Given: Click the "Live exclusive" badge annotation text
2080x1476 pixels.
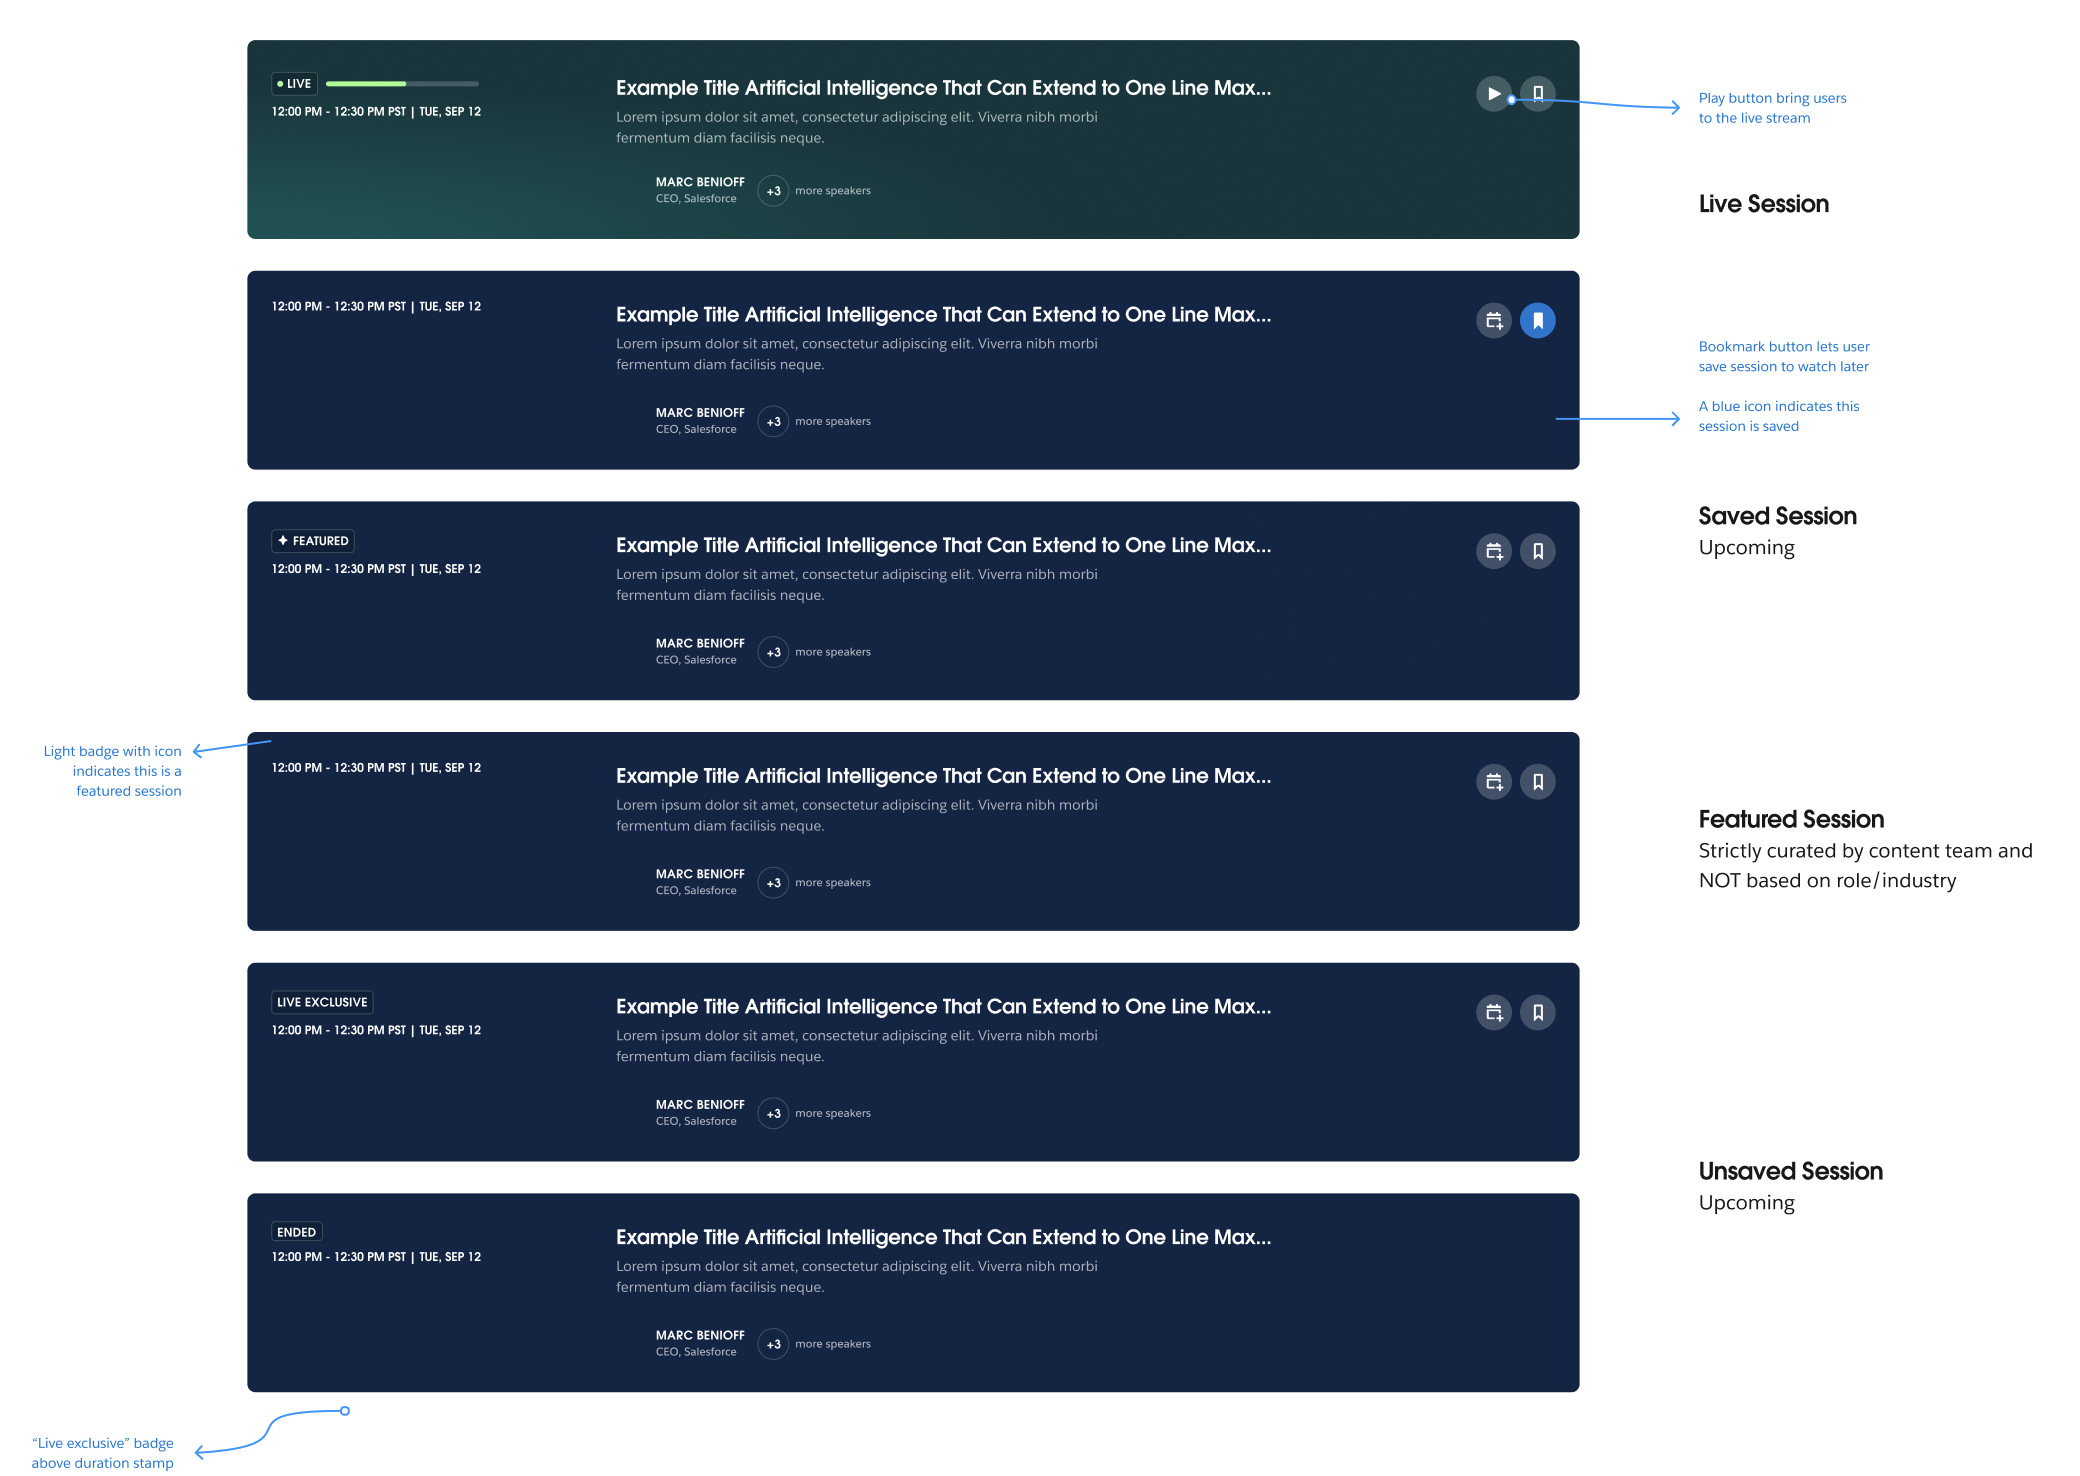Looking at the screenshot, I should (x=102, y=1453).
